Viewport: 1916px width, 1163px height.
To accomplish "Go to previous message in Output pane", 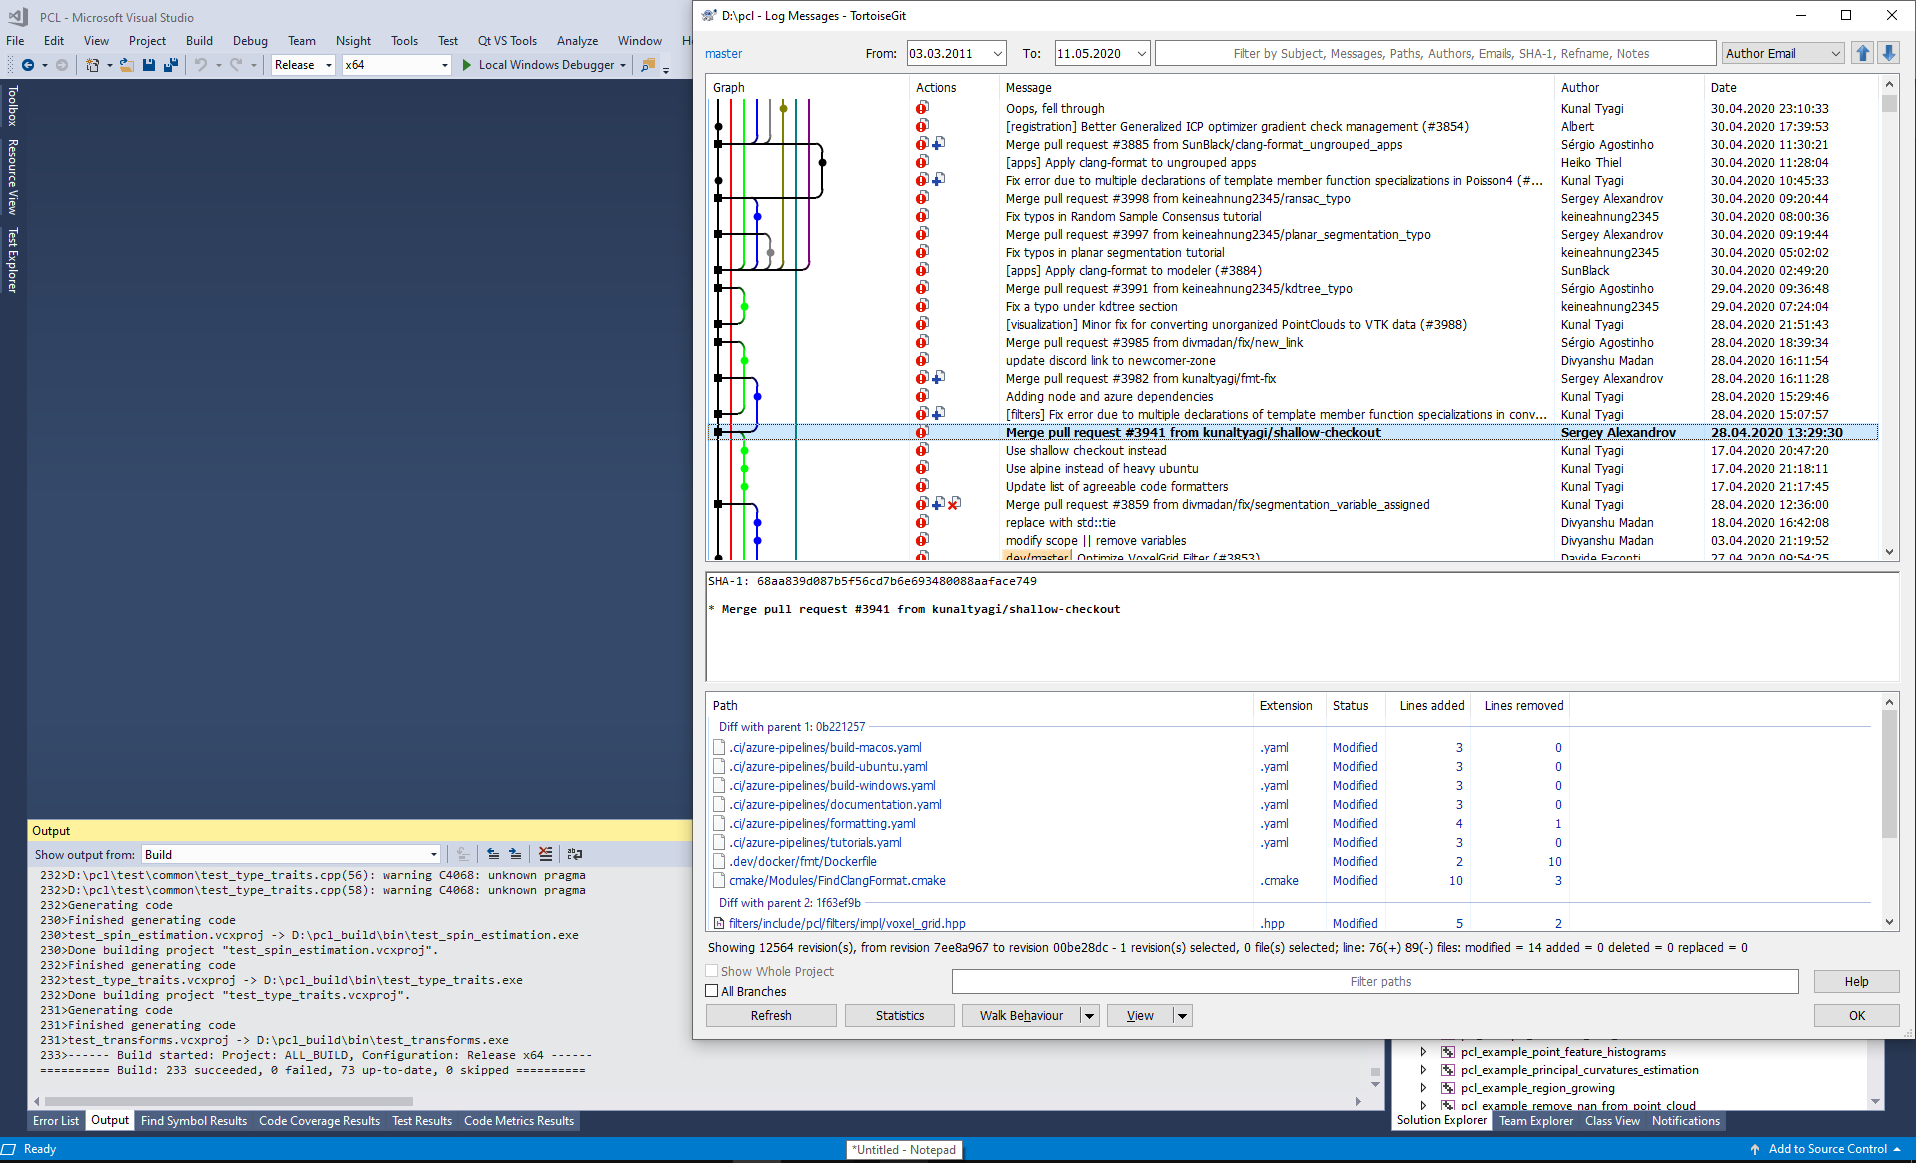I will (493, 854).
